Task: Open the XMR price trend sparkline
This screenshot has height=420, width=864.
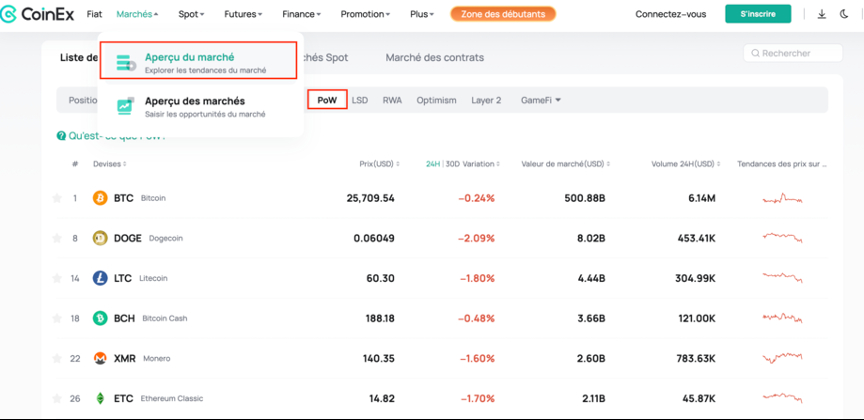Action: 782,357
